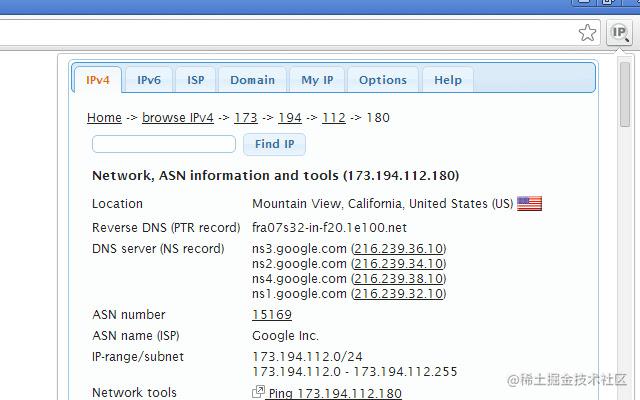640x400 pixels.
Task: Click the United States flag icon
Action: click(x=529, y=203)
